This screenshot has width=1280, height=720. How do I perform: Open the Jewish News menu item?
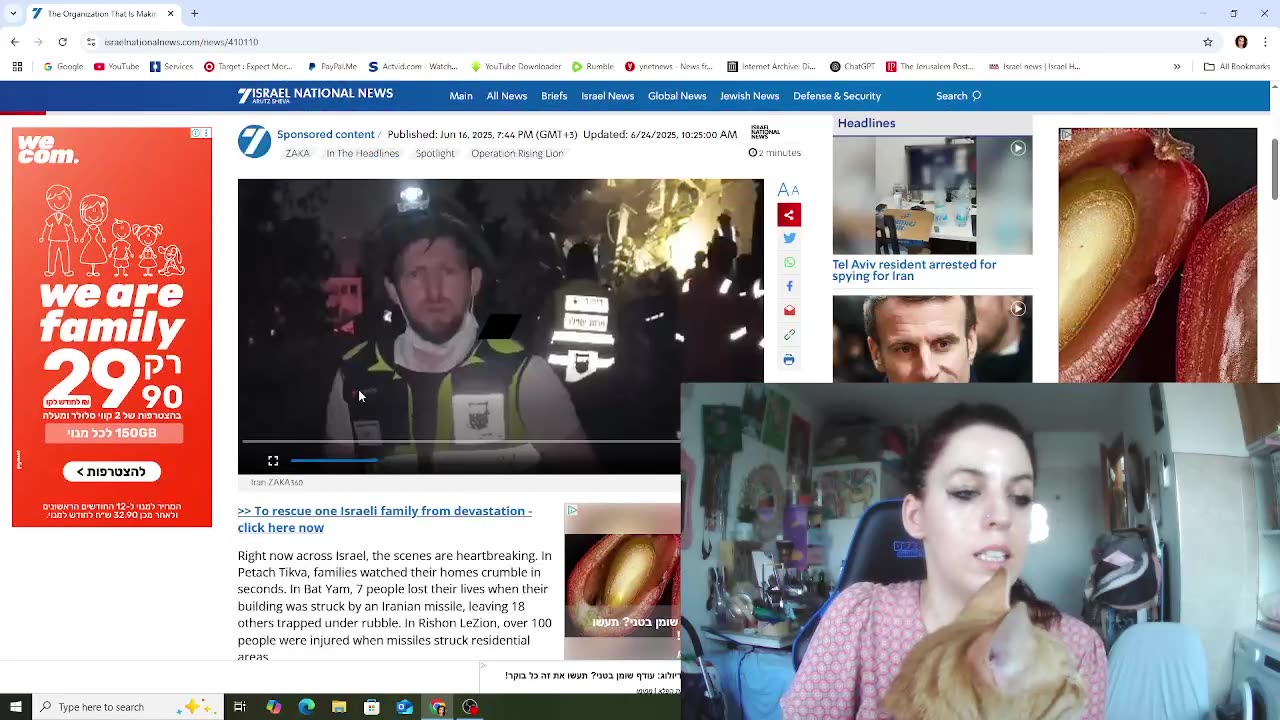click(x=749, y=96)
